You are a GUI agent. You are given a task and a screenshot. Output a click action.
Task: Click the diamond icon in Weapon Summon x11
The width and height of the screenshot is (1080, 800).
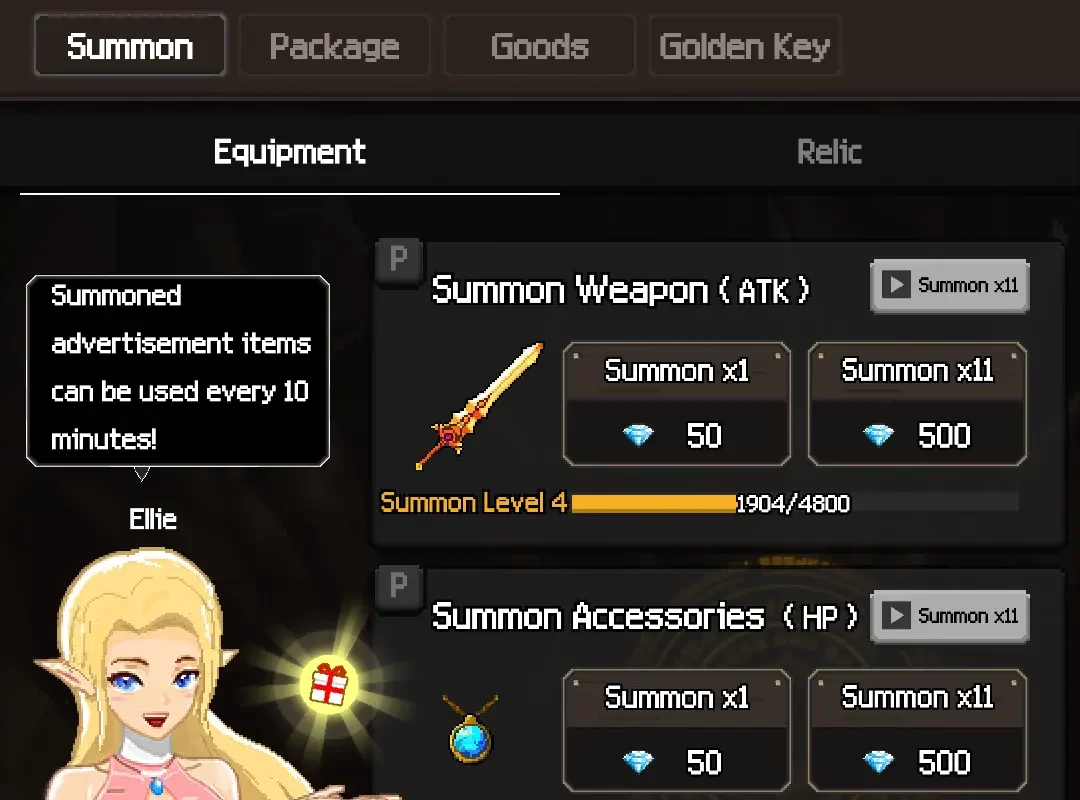click(x=878, y=435)
